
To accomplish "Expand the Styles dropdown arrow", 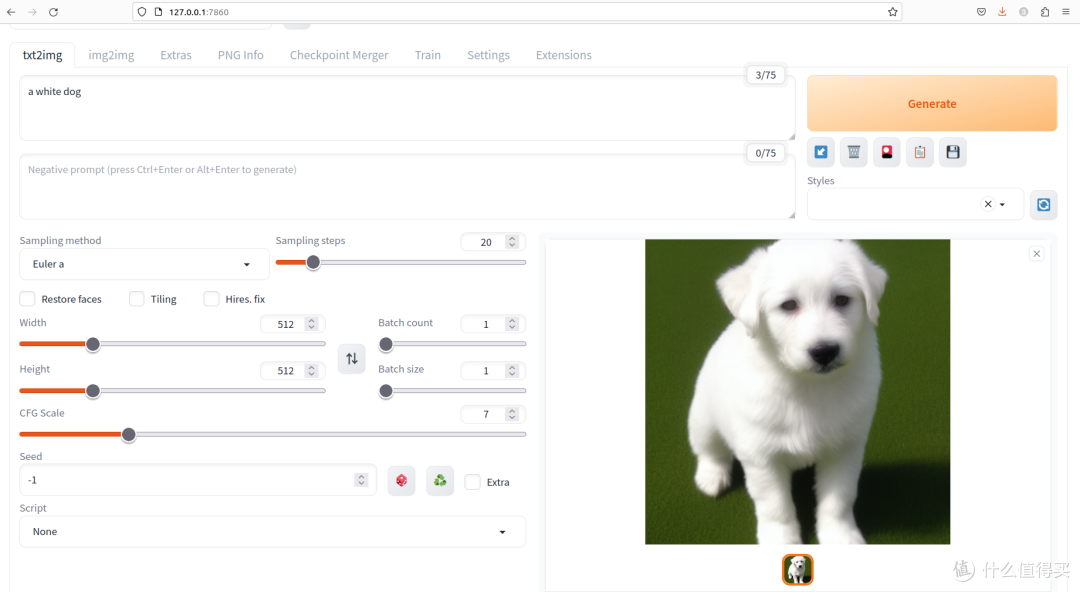I will [1002, 205].
